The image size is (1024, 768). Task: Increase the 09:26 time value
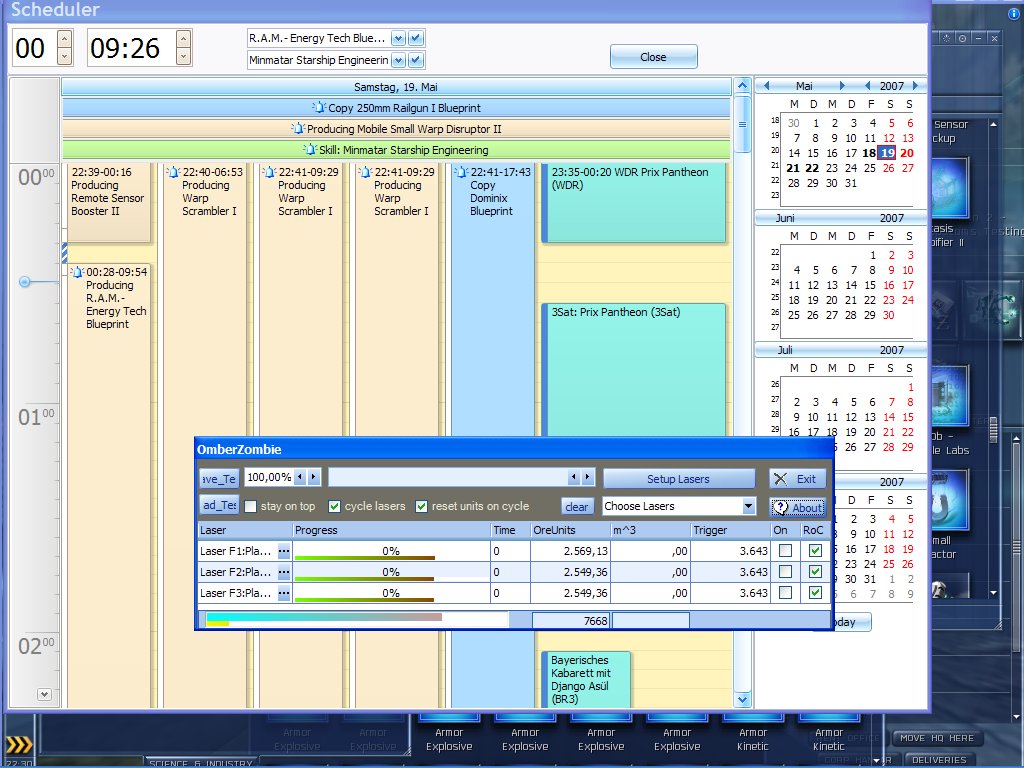[184, 39]
